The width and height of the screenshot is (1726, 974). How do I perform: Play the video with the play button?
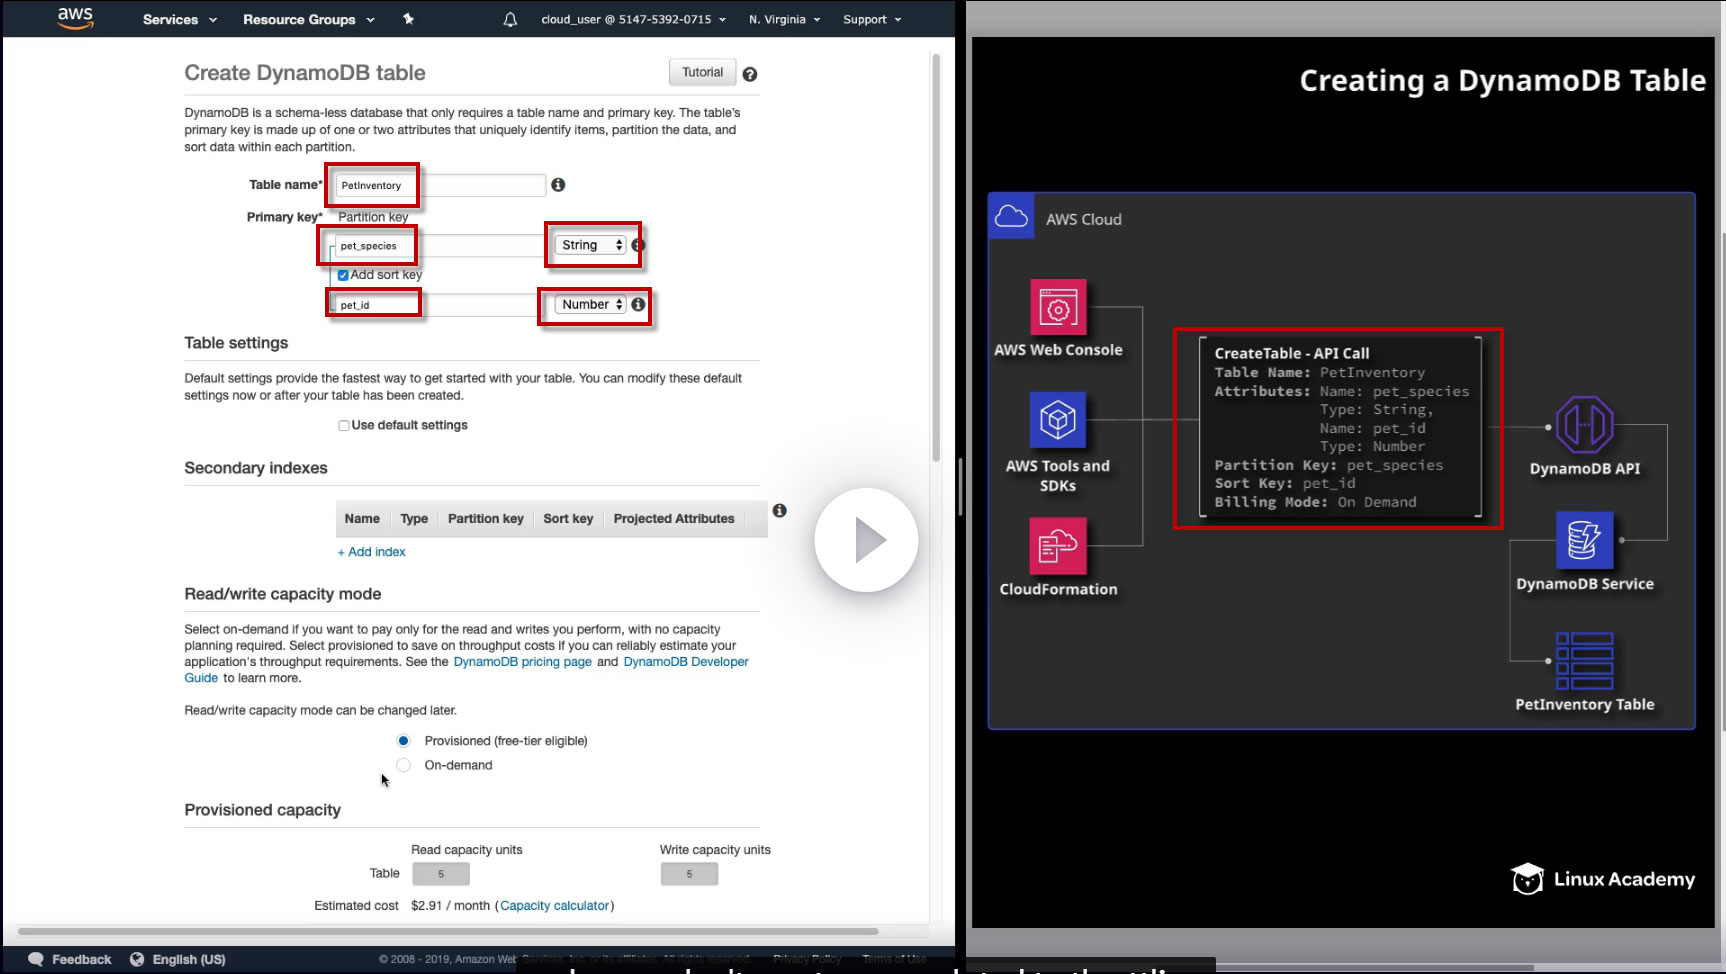pyautogui.click(x=866, y=540)
